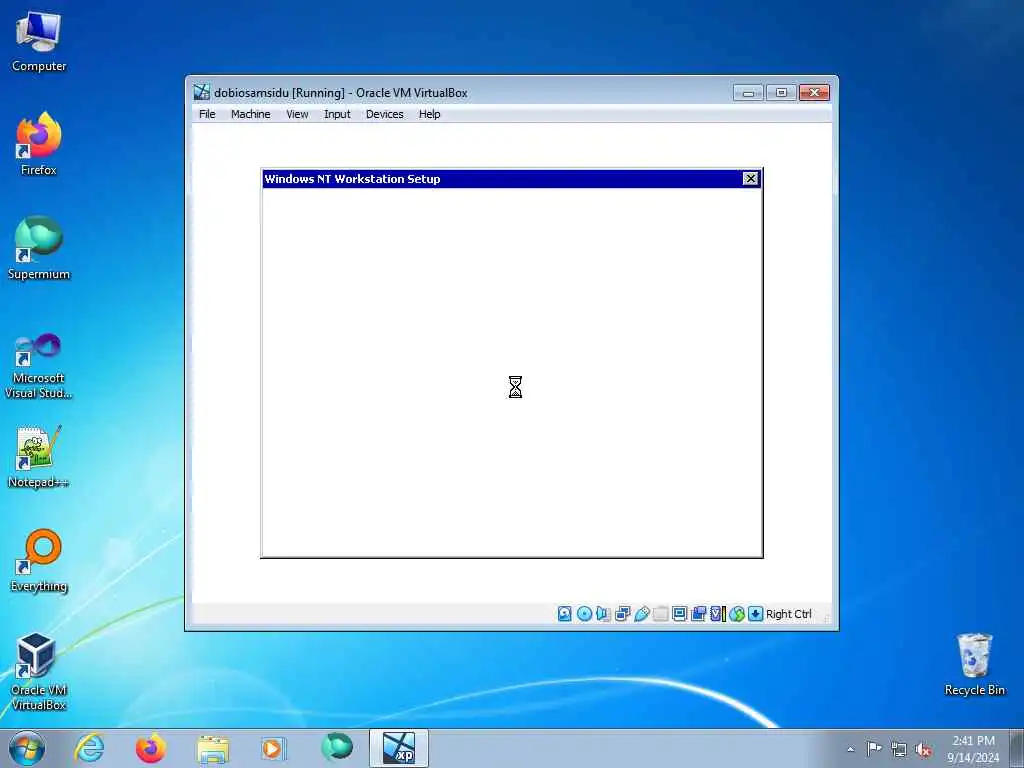
Task: Click the optical disc indicator in VirtualBox status bar
Action: click(584, 614)
